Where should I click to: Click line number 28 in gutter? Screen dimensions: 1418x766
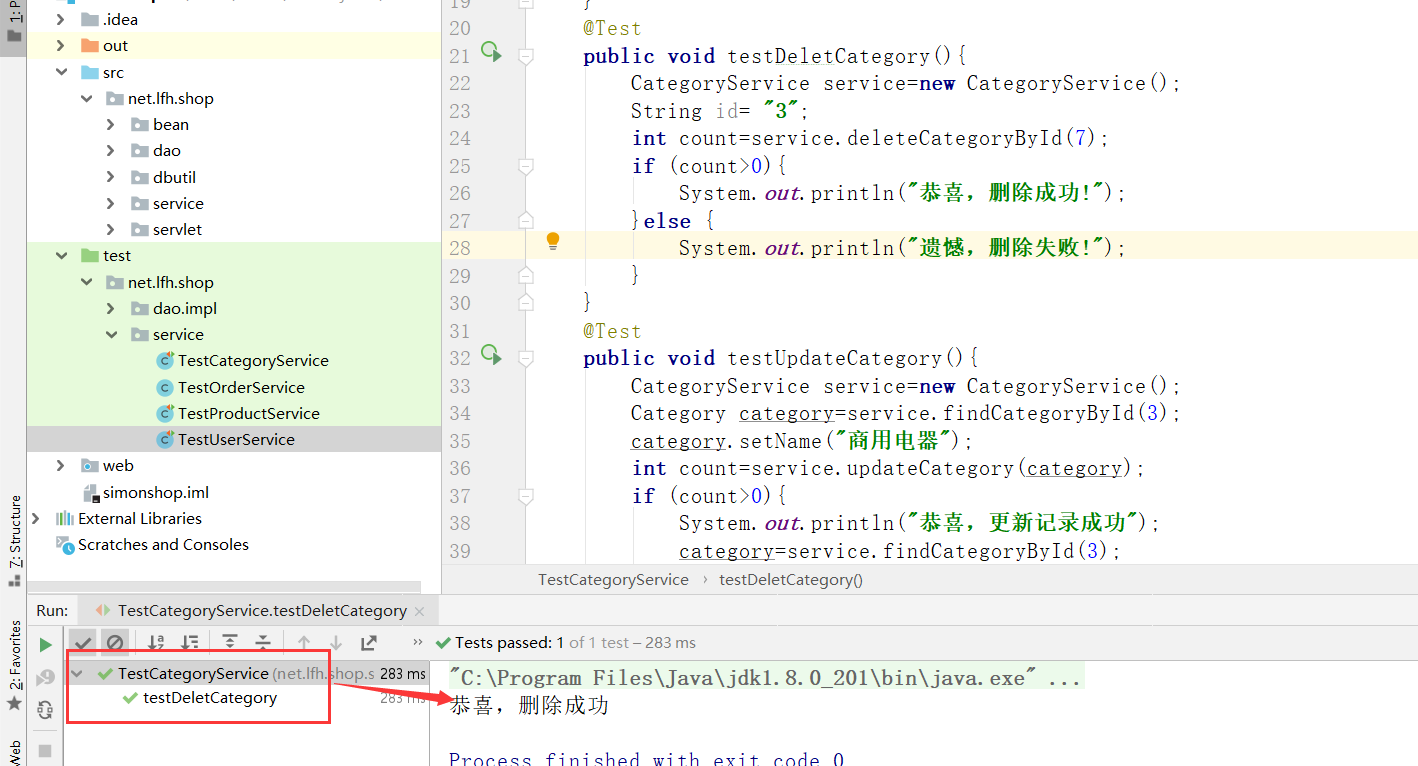coord(459,248)
